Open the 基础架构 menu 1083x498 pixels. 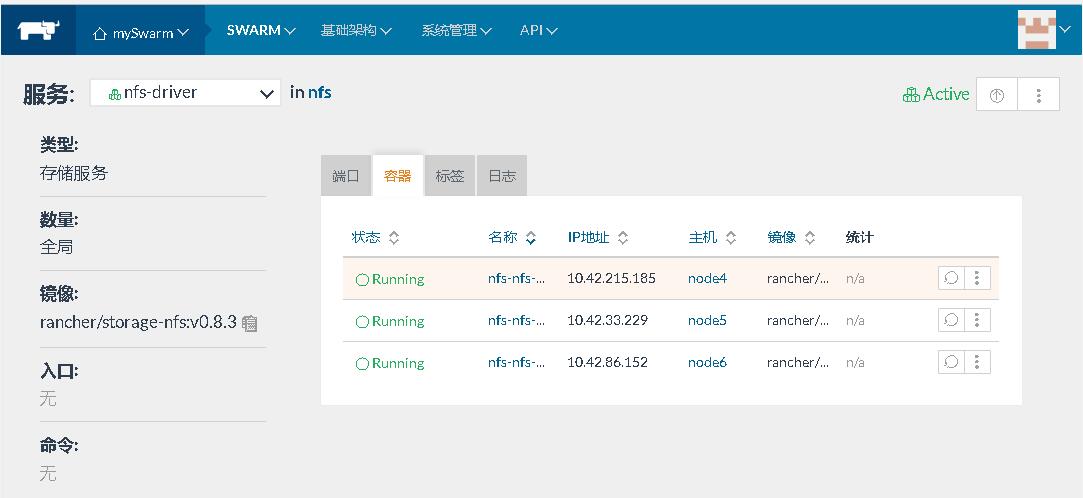pyautogui.click(x=356, y=30)
